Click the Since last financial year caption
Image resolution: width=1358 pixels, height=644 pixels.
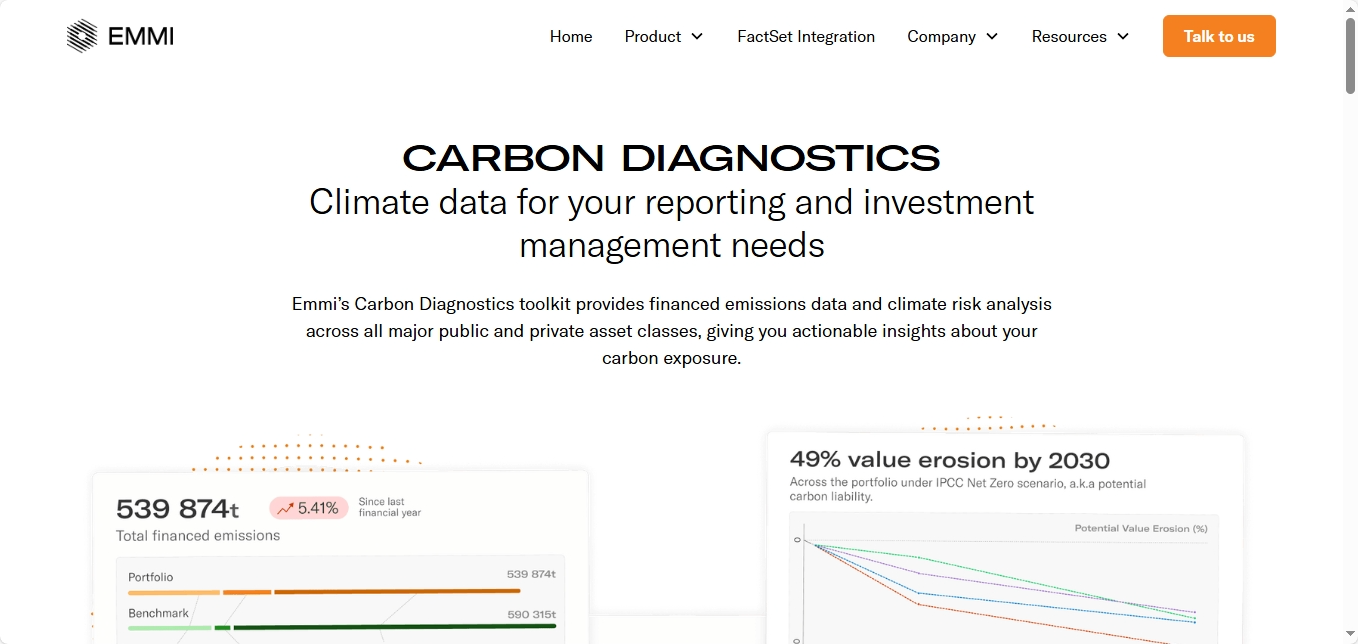click(x=388, y=507)
